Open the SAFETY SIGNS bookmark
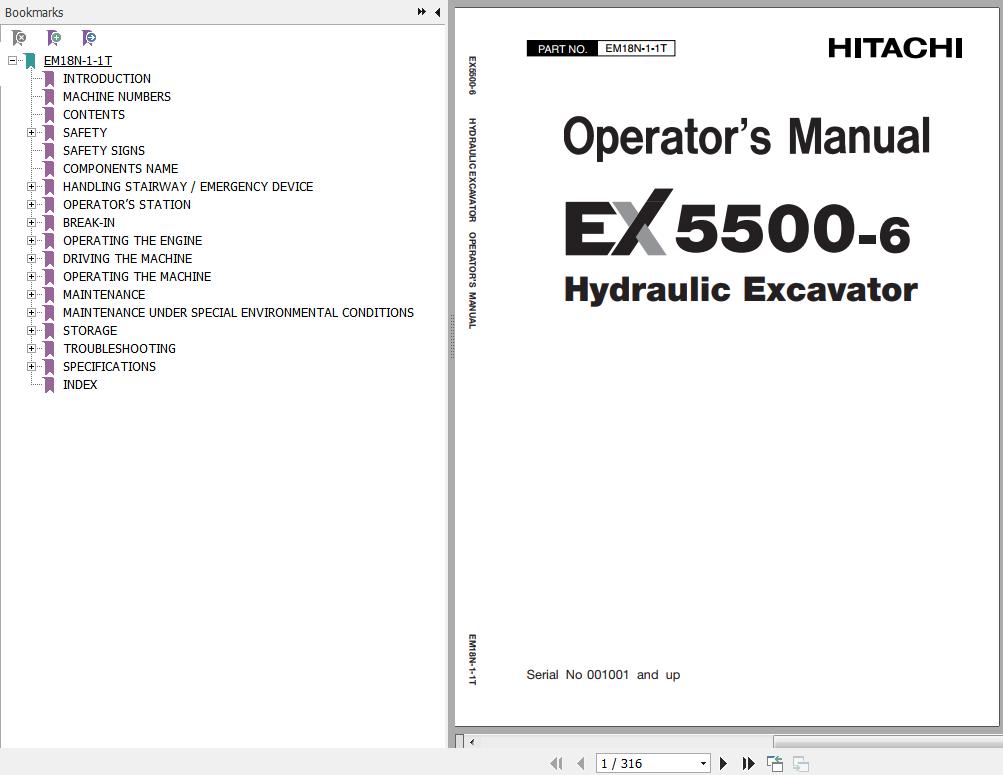 click(104, 151)
